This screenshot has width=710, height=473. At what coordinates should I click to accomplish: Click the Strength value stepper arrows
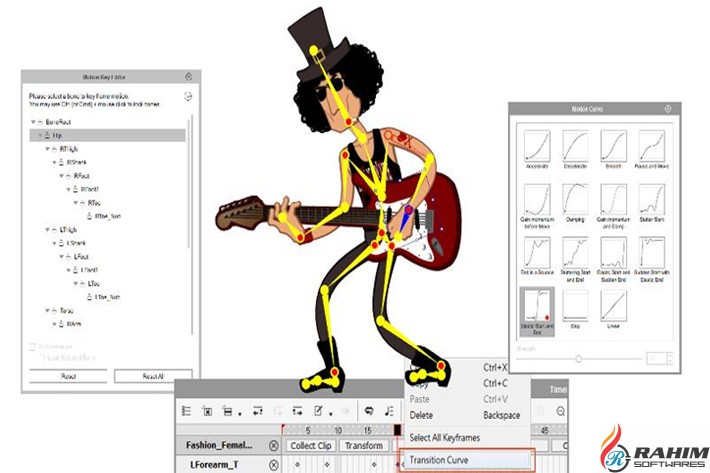click(x=670, y=358)
